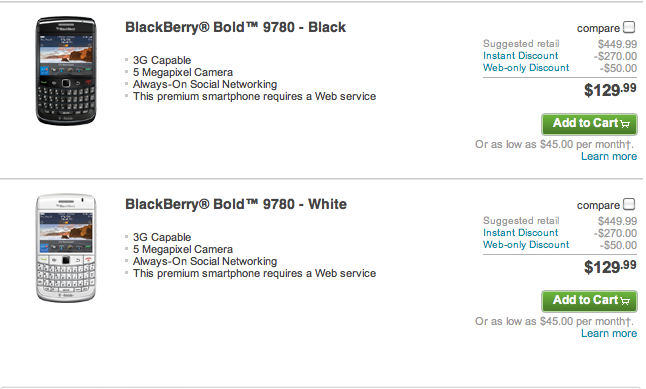The height and width of the screenshot is (389, 646).
Task: Add the black BlackBerry Bold to cart
Action: coord(589,124)
